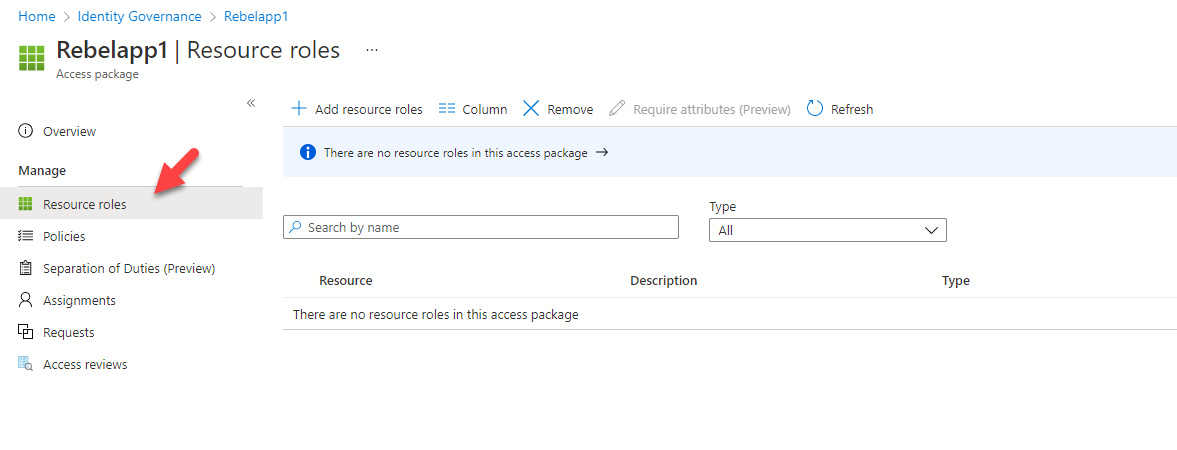Click the Manage section heading
The width and height of the screenshot is (1177, 450).
42,171
